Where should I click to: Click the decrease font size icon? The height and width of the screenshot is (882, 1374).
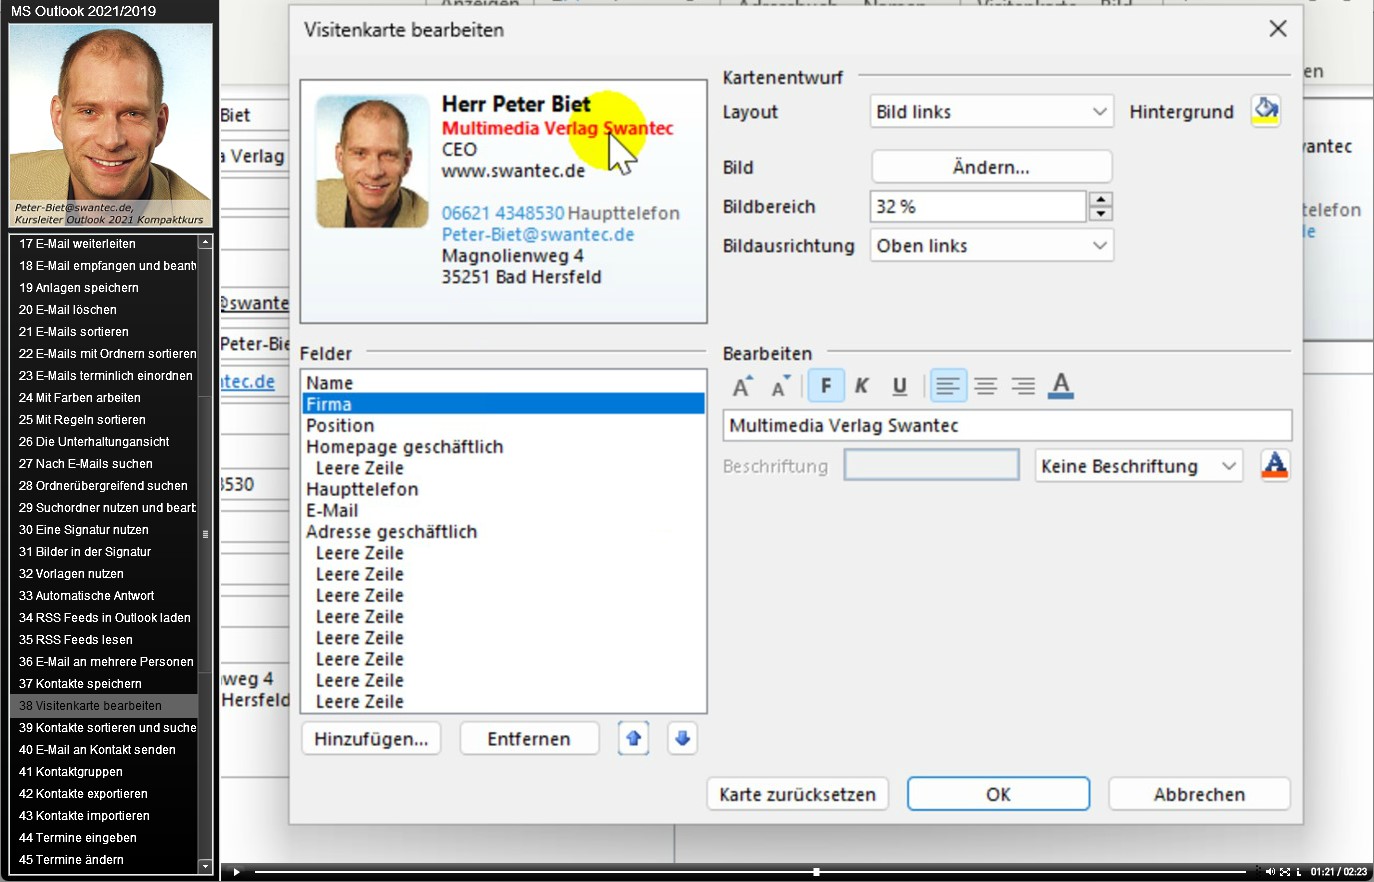(780, 386)
